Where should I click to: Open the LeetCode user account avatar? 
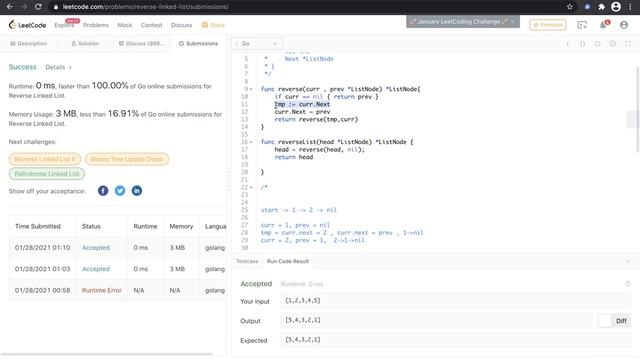coord(624,25)
